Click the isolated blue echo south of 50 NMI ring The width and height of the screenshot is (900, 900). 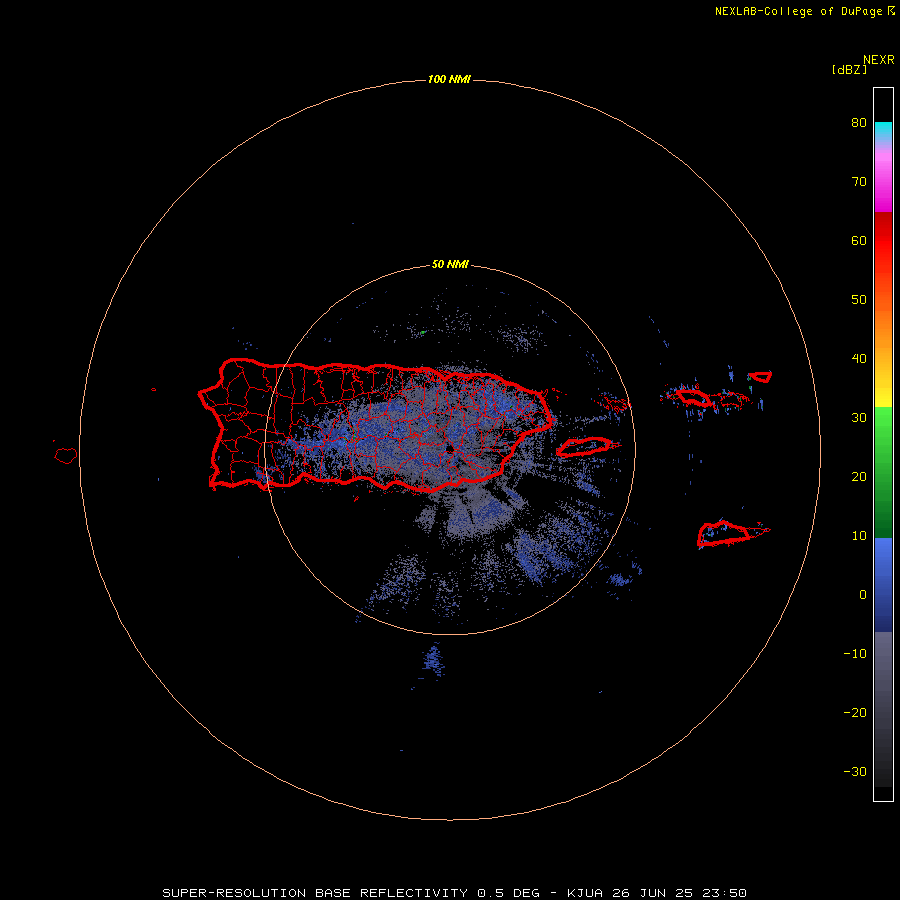coord(433,660)
